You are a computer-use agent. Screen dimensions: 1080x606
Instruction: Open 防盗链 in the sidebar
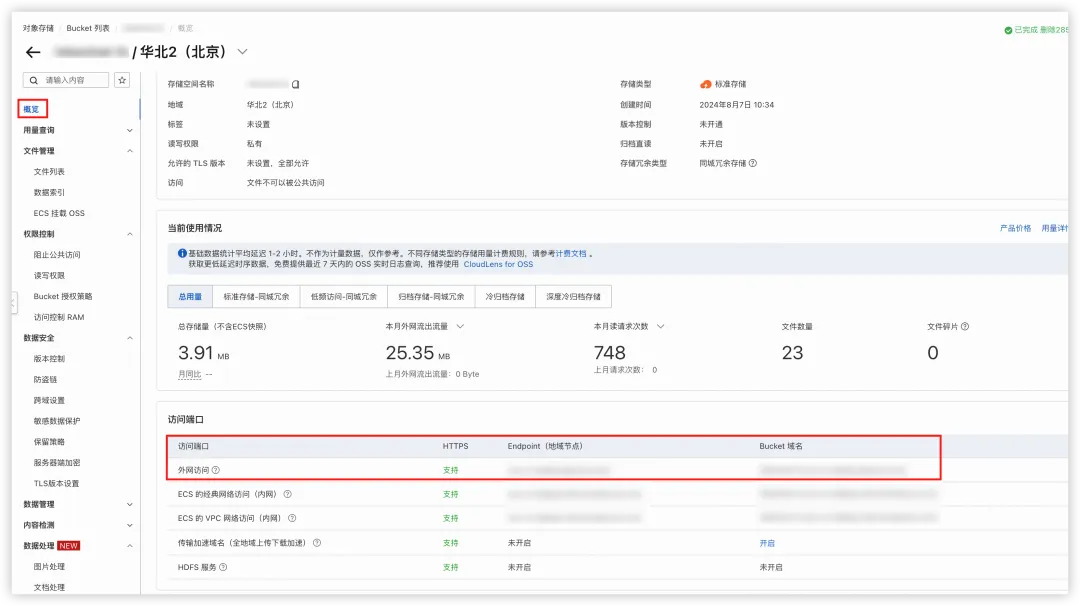(45, 379)
